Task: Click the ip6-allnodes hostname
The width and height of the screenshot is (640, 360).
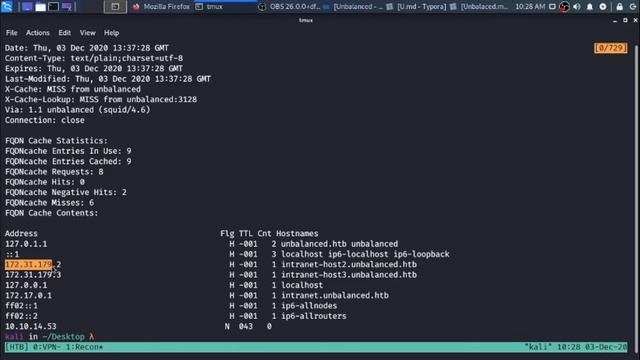Action: click(309, 306)
